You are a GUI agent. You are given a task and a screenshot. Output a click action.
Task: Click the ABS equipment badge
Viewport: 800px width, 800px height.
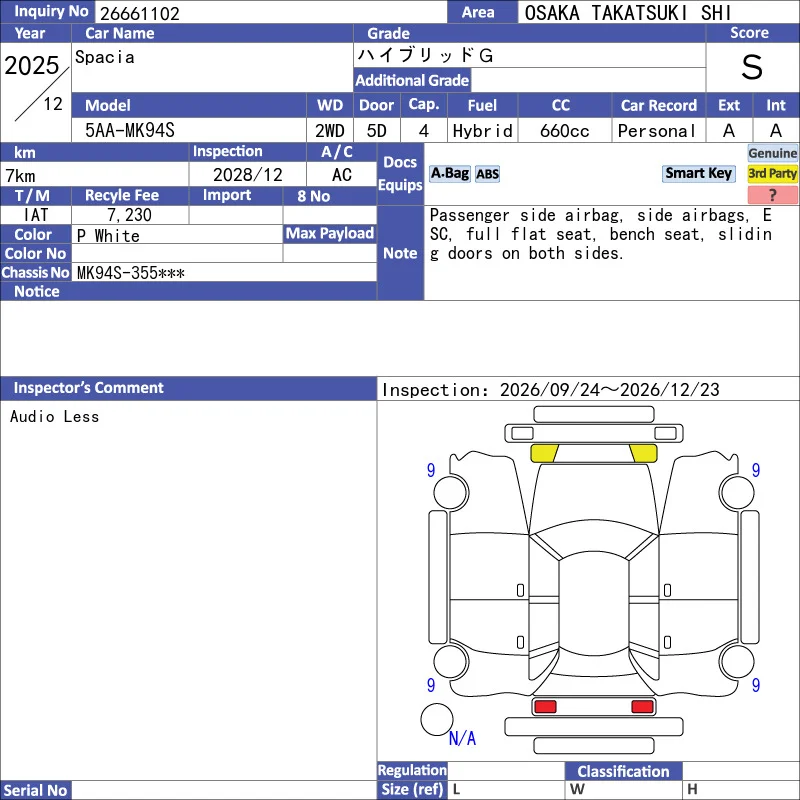pos(487,174)
